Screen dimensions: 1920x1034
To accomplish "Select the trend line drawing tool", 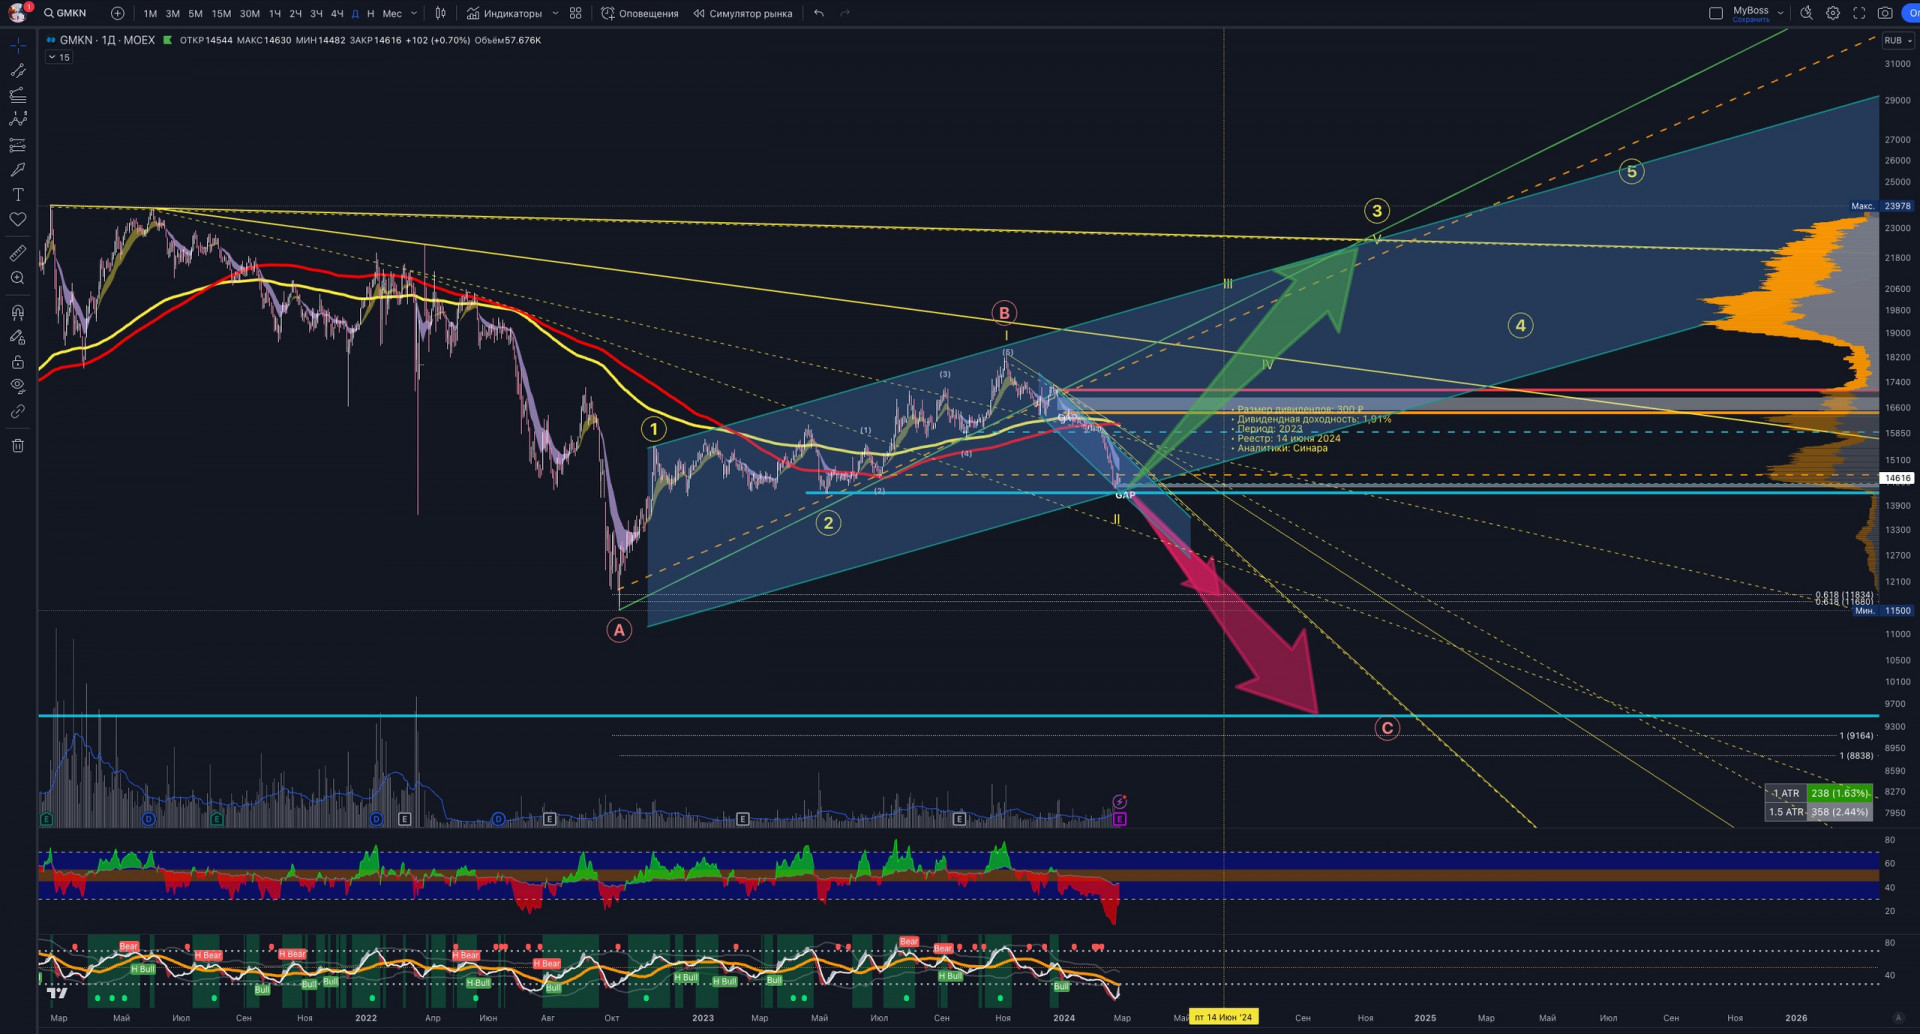I will pos(18,71).
